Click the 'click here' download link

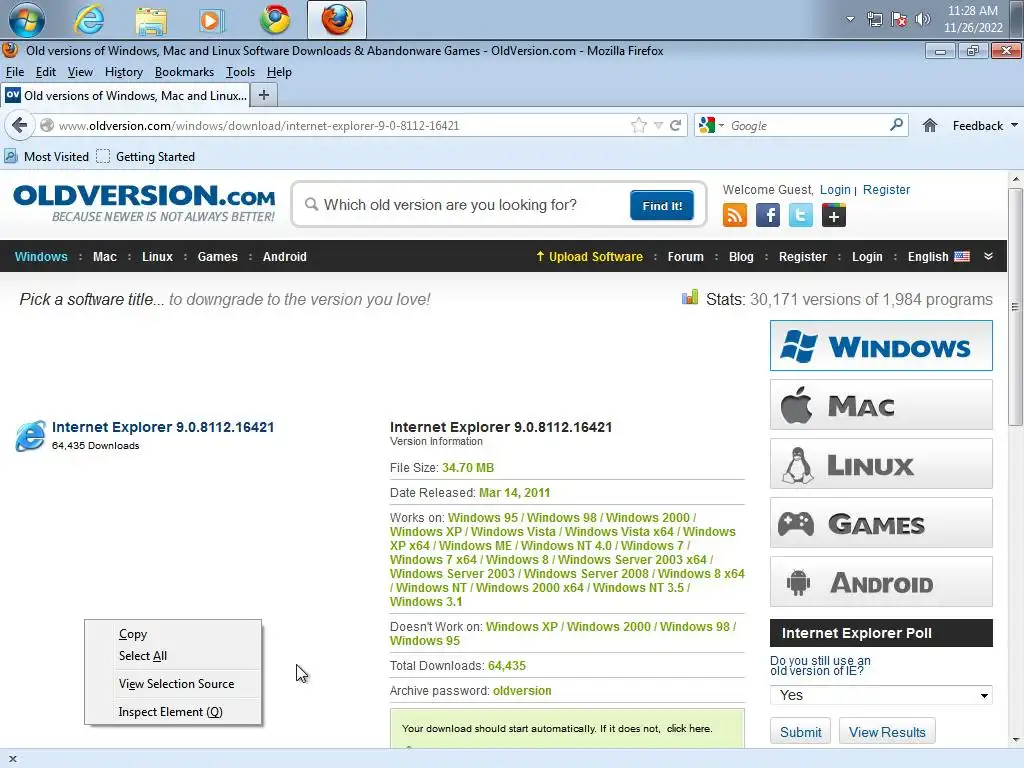pos(688,728)
